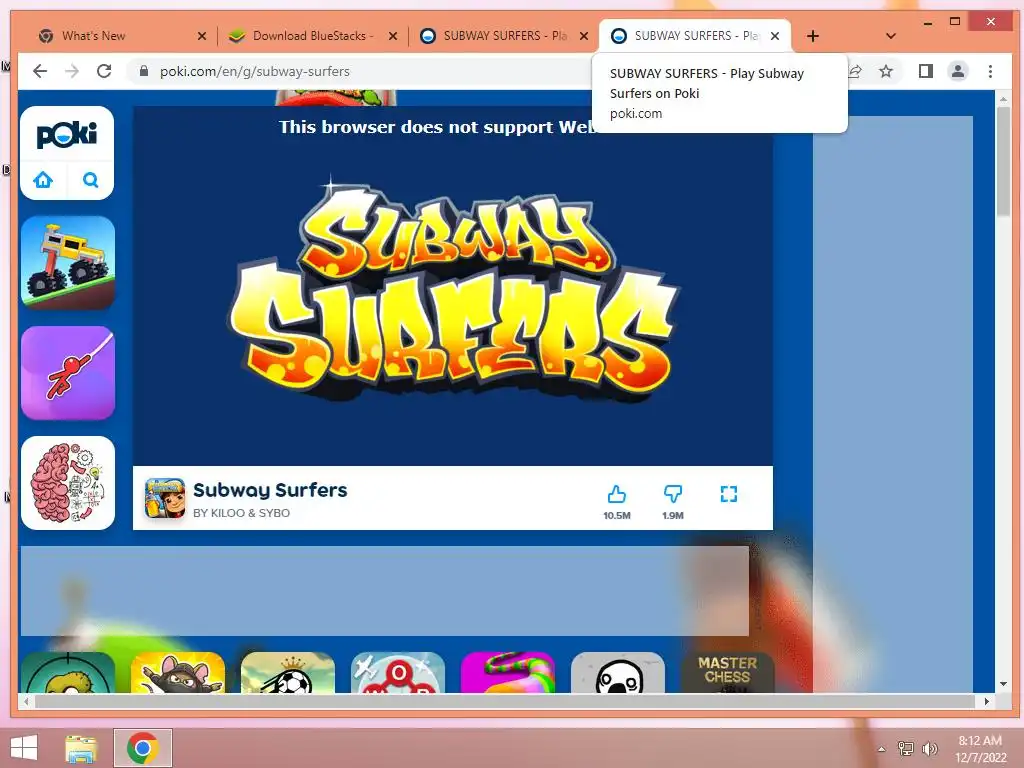
Task: Open the skull face game tile
Action: pos(618,672)
